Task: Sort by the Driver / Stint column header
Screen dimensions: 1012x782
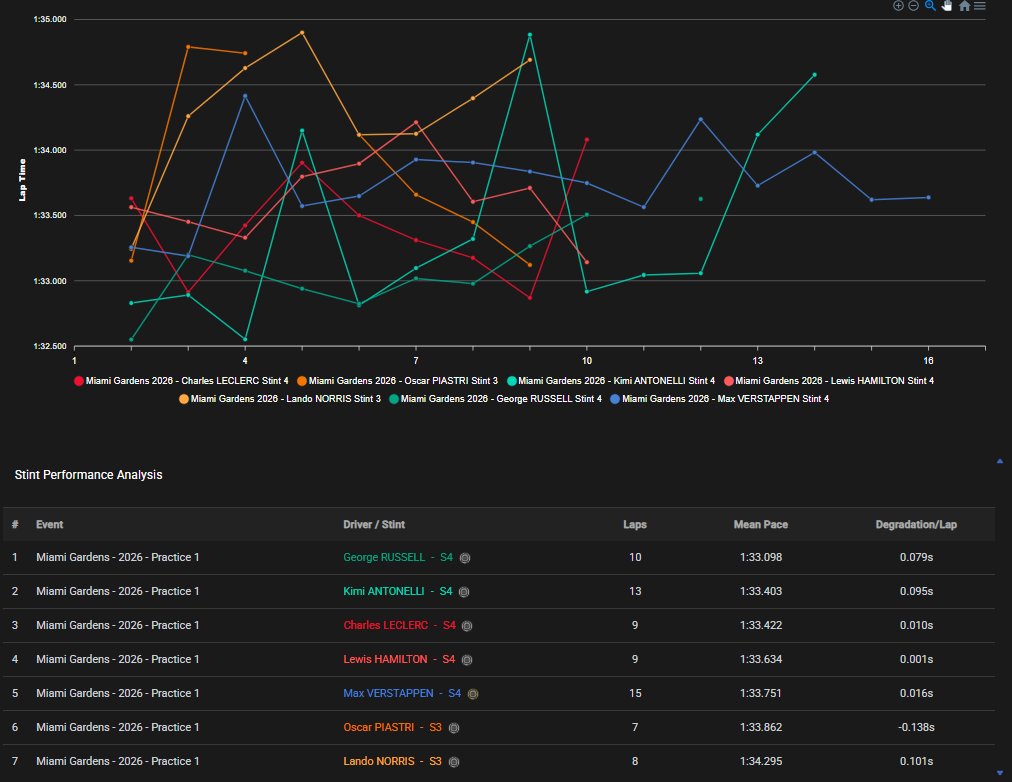Action: (374, 525)
